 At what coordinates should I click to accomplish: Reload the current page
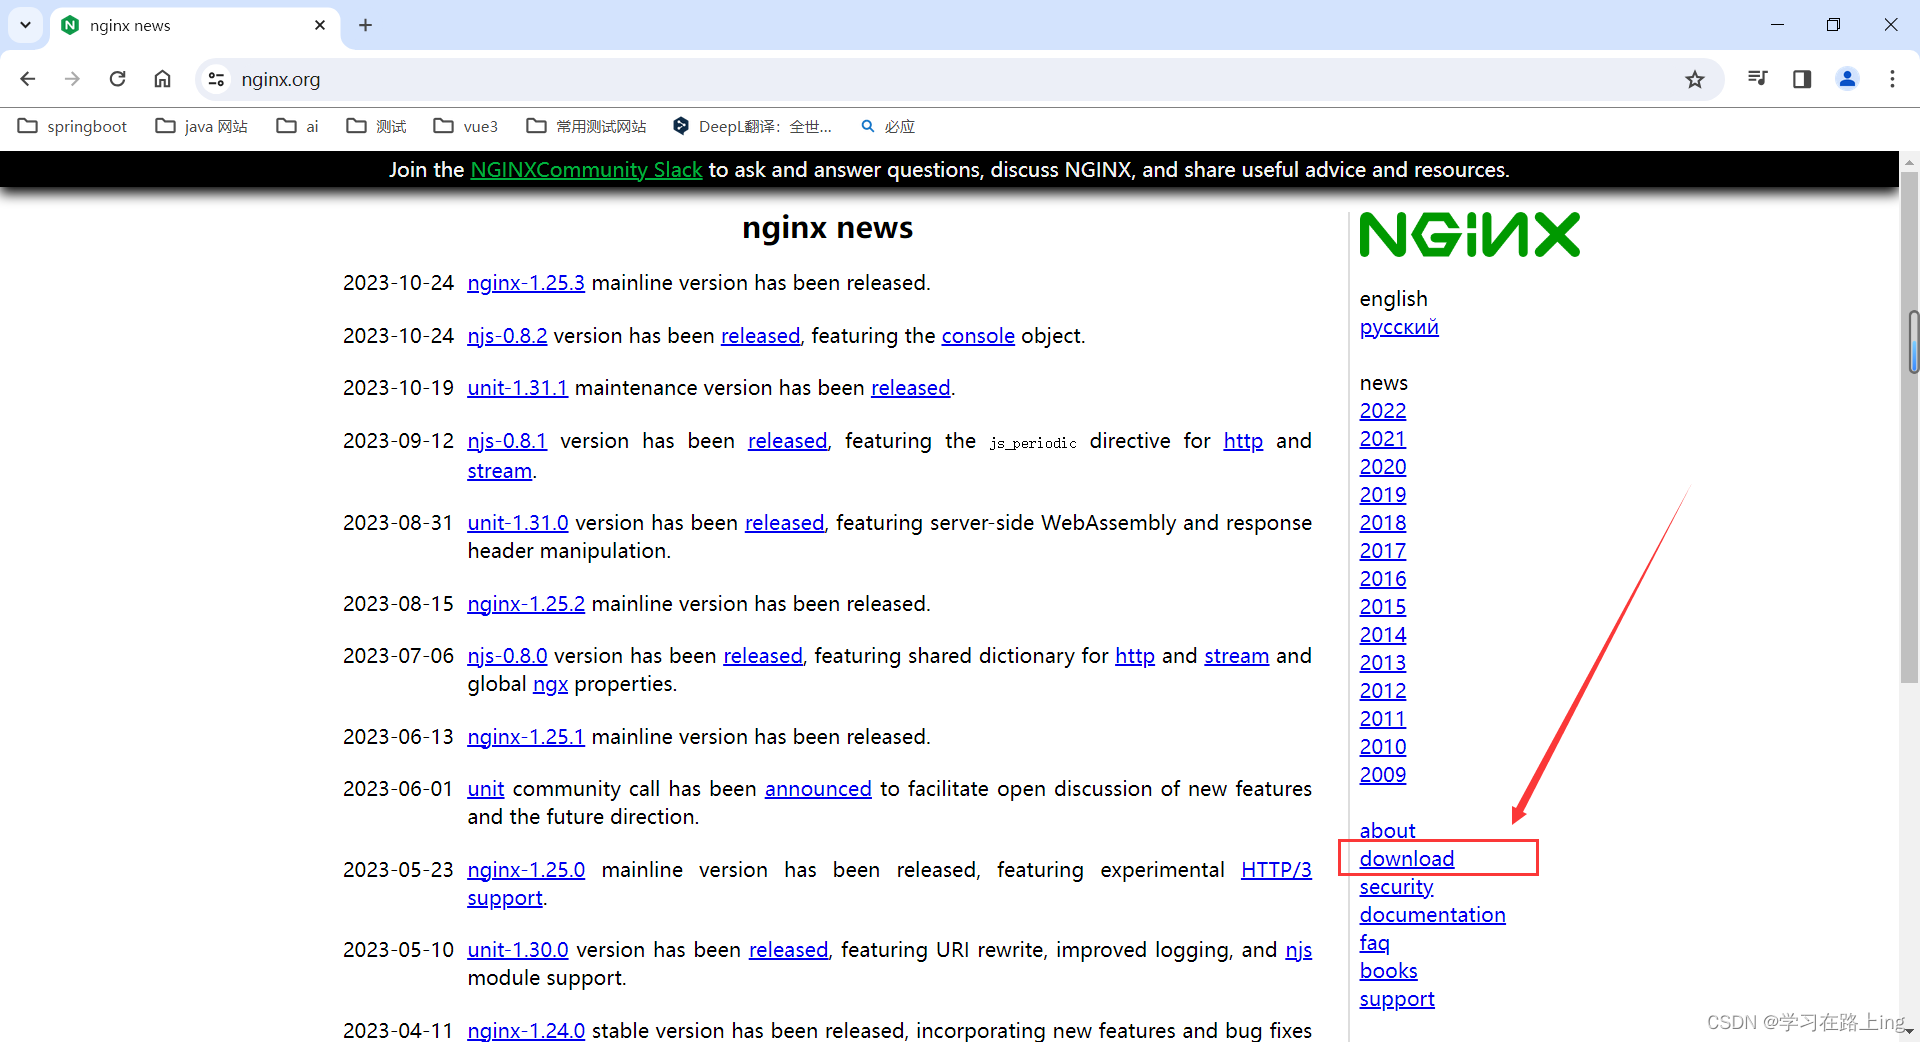(x=117, y=79)
